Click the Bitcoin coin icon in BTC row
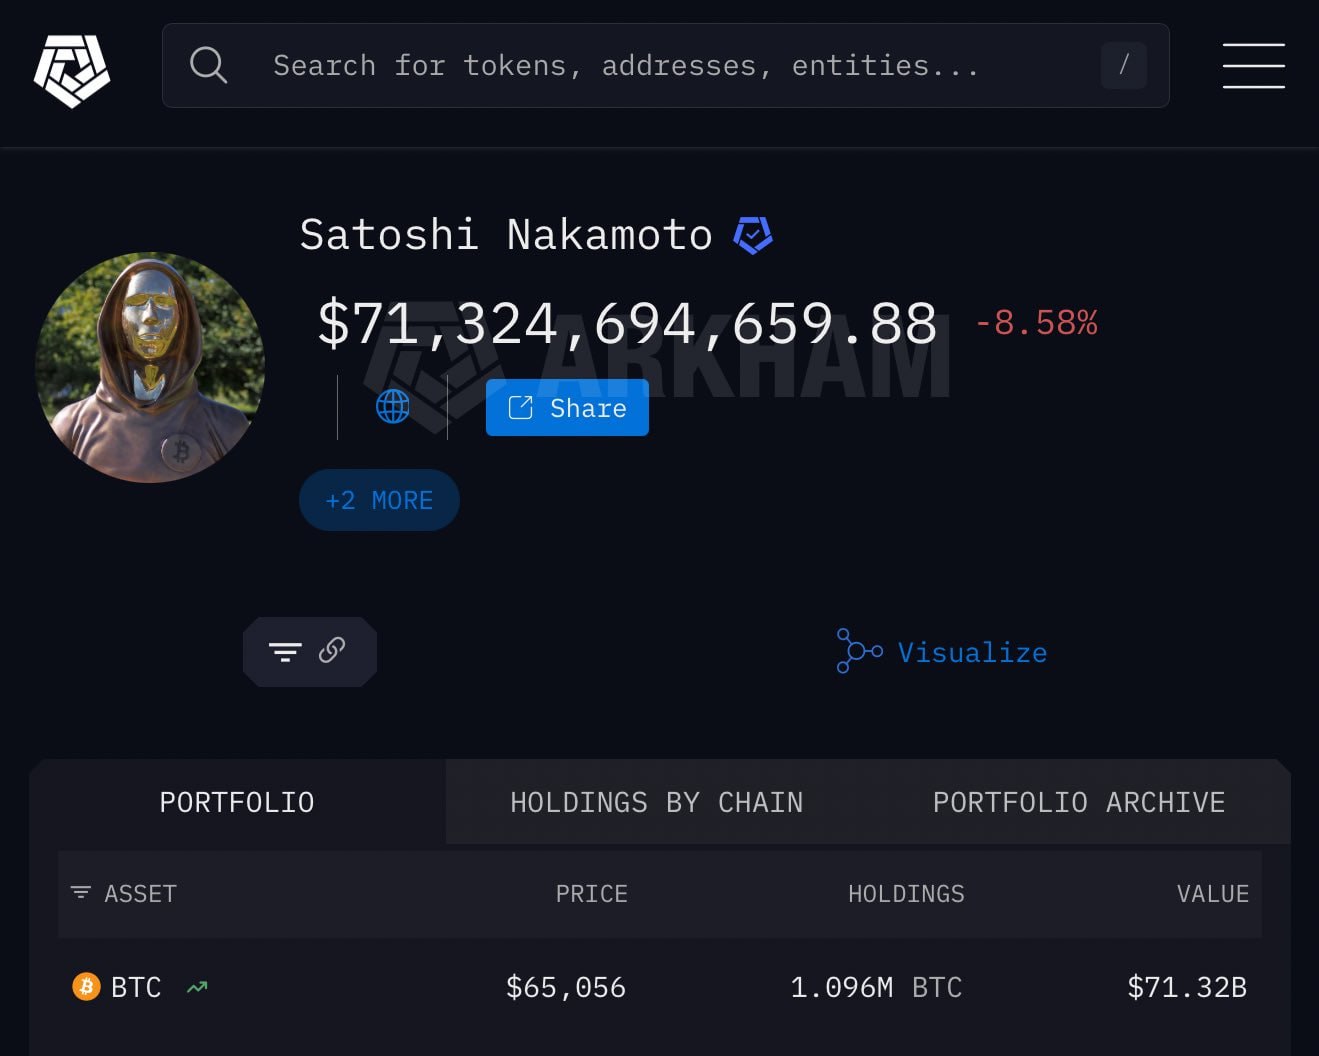 coord(87,987)
